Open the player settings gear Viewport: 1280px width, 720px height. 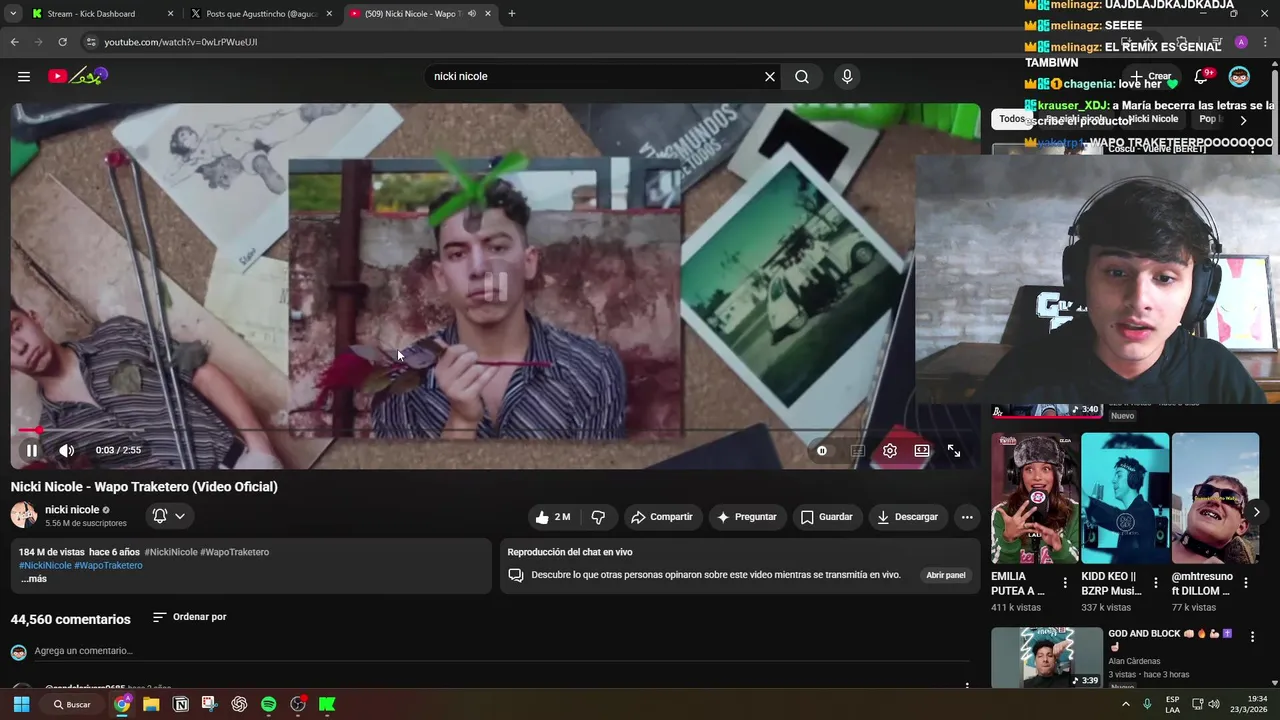[x=890, y=451]
